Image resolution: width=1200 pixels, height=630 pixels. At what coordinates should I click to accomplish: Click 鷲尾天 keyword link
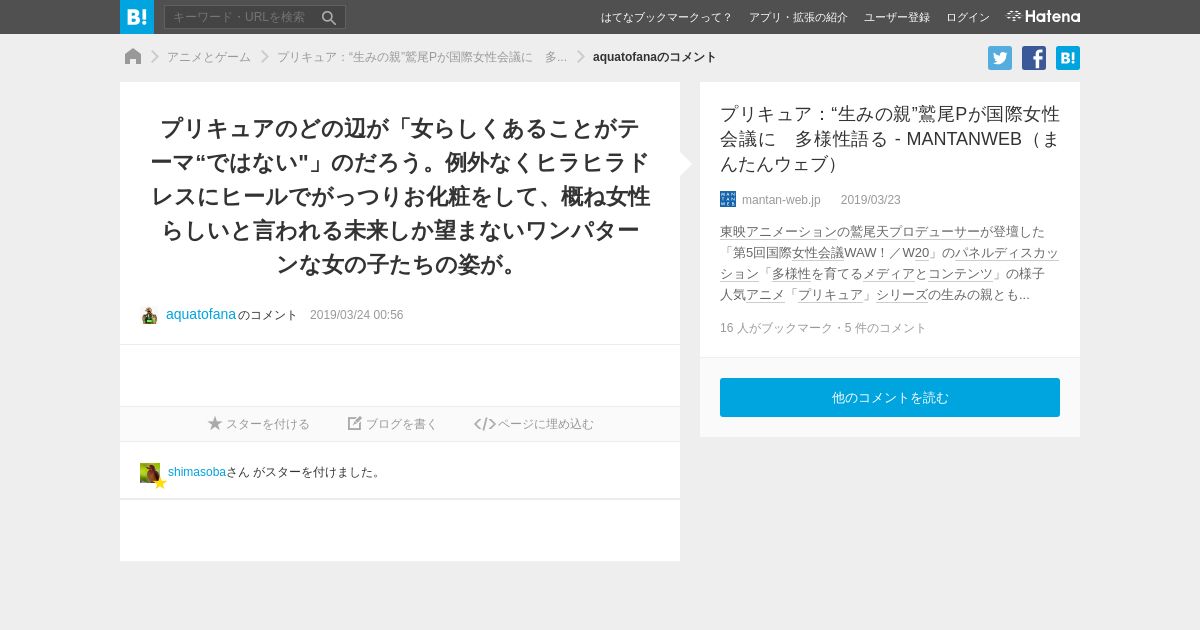(869, 231)
